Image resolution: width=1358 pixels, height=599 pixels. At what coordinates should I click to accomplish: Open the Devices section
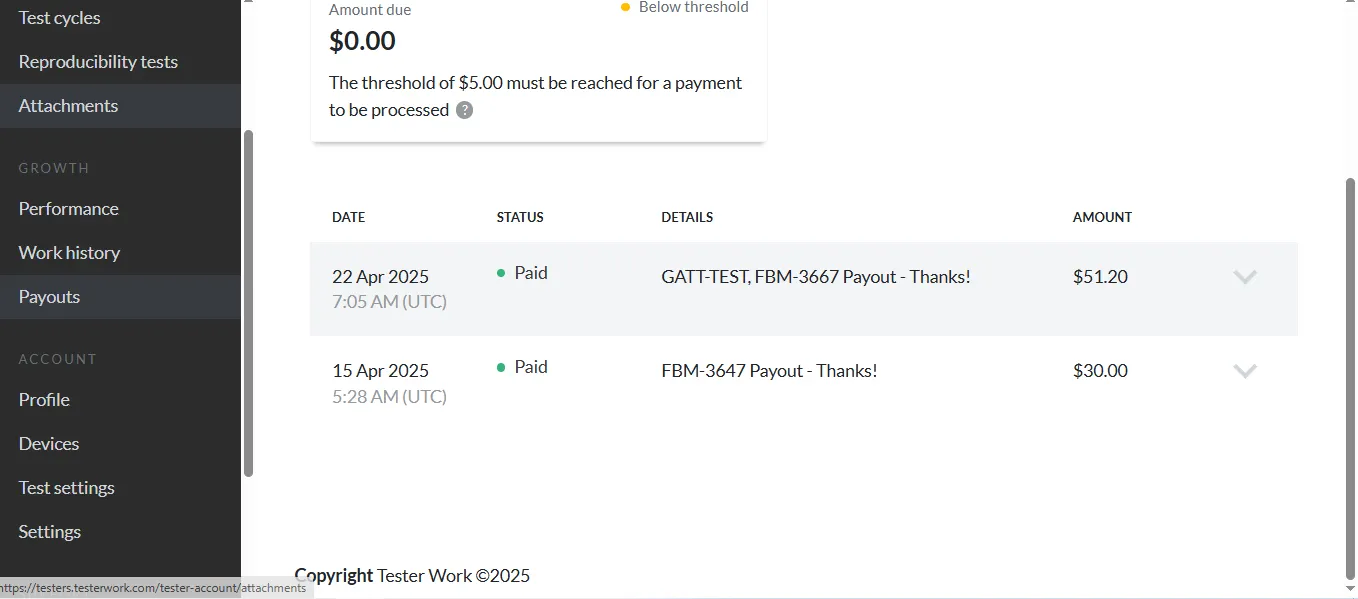click(48, 443)
